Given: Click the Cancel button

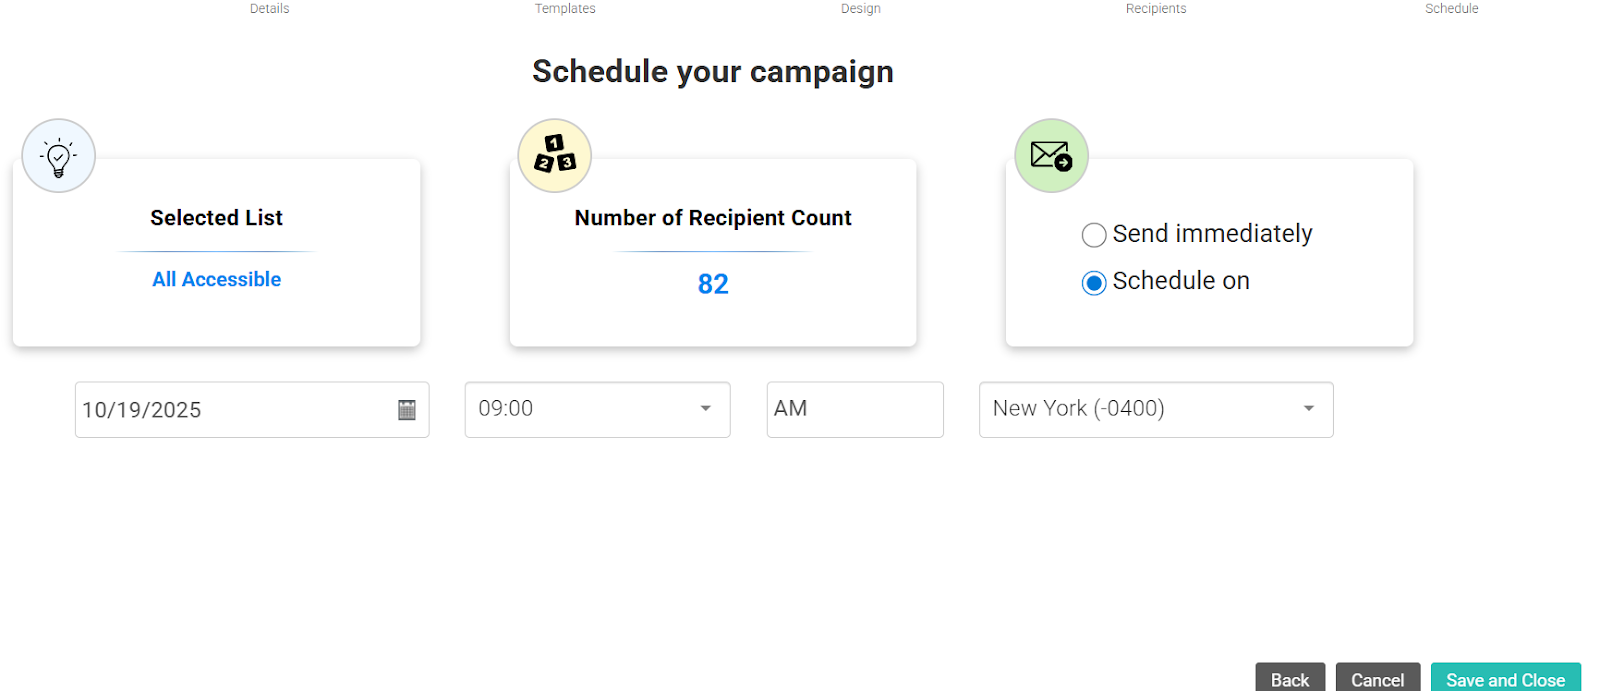Looking at the screenshot, I should (1377, 679).
